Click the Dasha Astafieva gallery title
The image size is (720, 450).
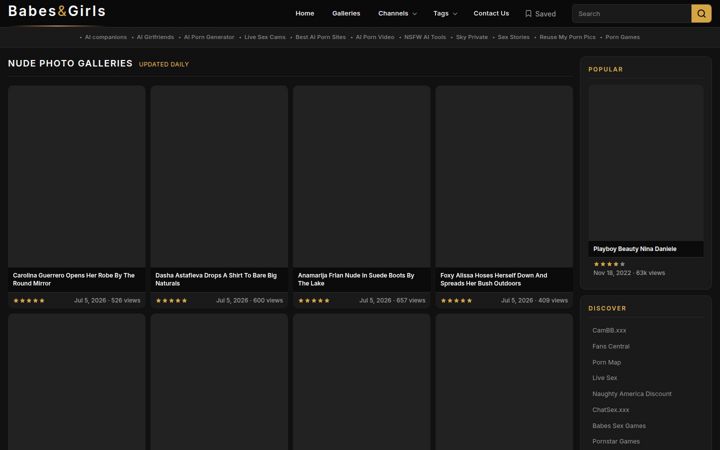pyautogui.click(x=216, y=279)
